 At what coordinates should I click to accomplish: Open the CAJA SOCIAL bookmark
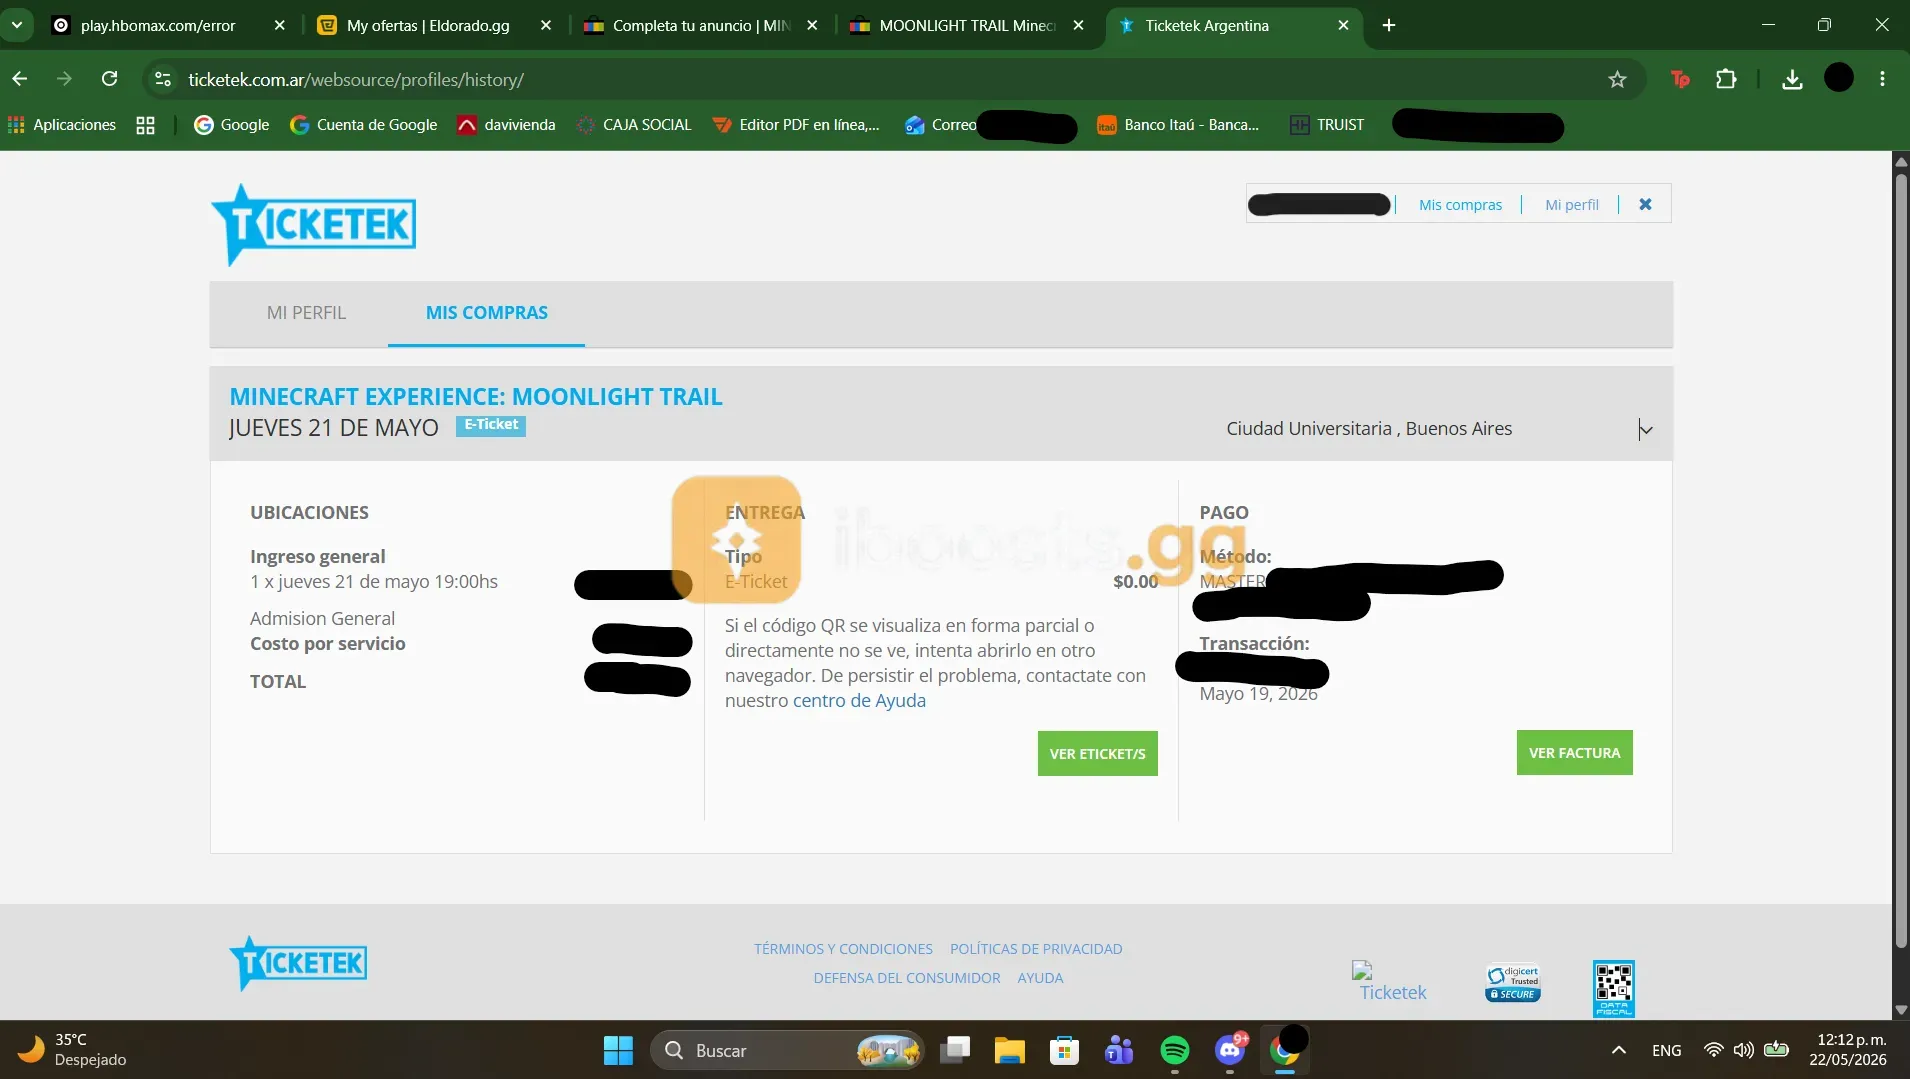point(634,125)
